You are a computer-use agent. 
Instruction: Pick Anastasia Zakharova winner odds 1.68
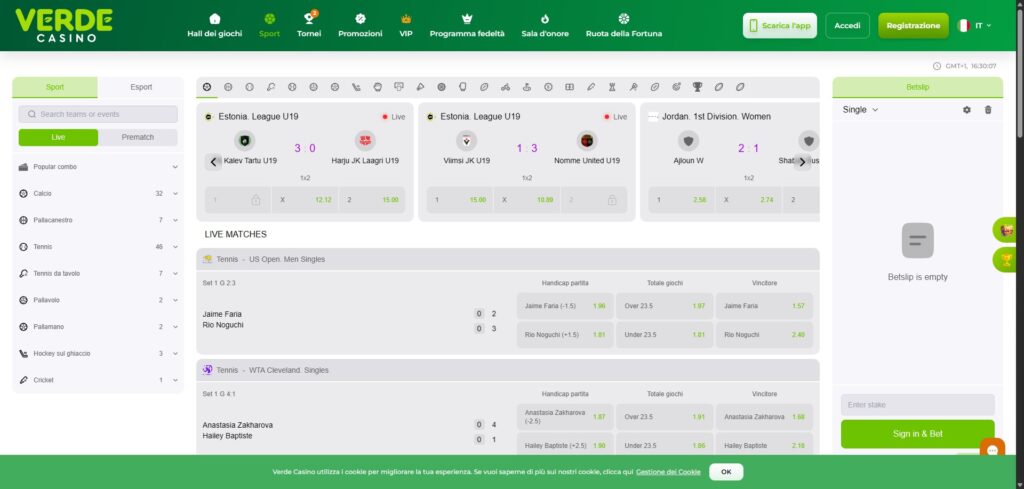click(x=764, y=417)
